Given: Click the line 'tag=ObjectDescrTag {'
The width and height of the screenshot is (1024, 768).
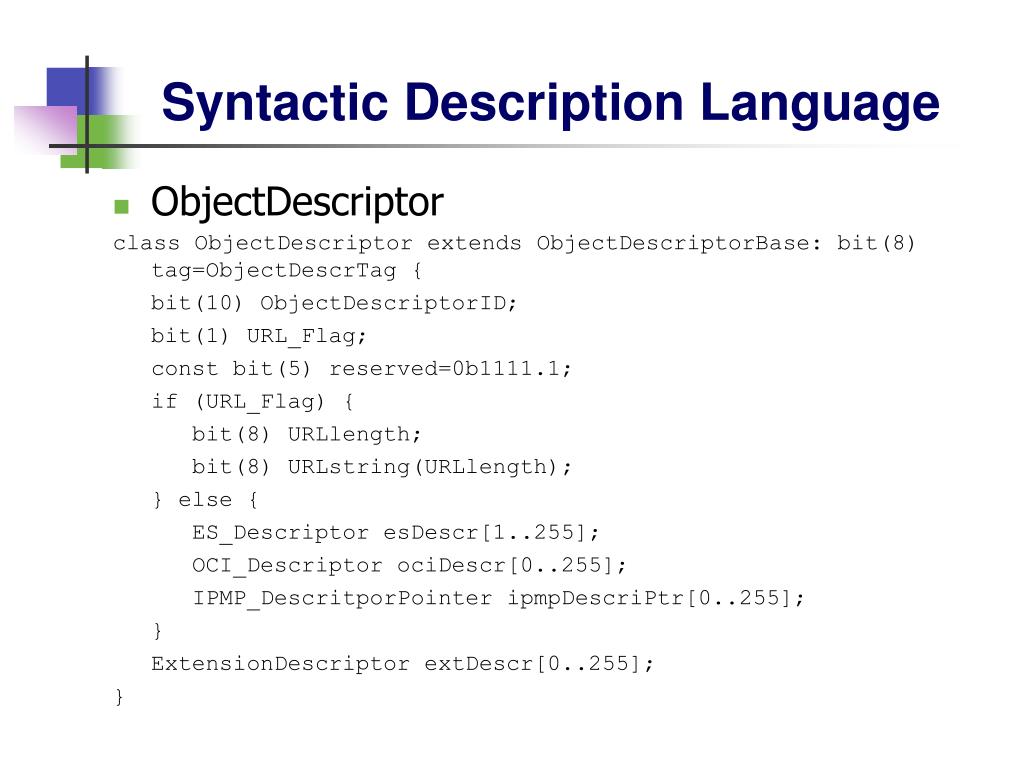Looking at the screenshot, I should [287, 270].
